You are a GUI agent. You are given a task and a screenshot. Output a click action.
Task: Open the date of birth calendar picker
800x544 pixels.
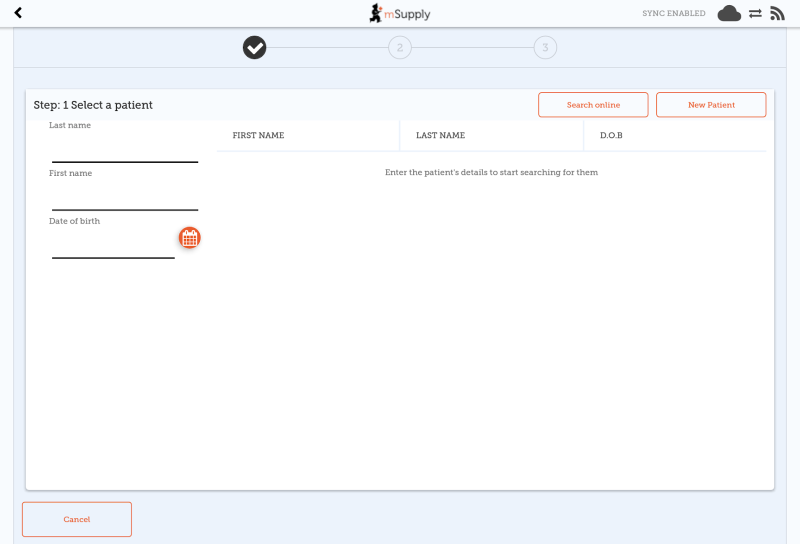coord(189,238)
